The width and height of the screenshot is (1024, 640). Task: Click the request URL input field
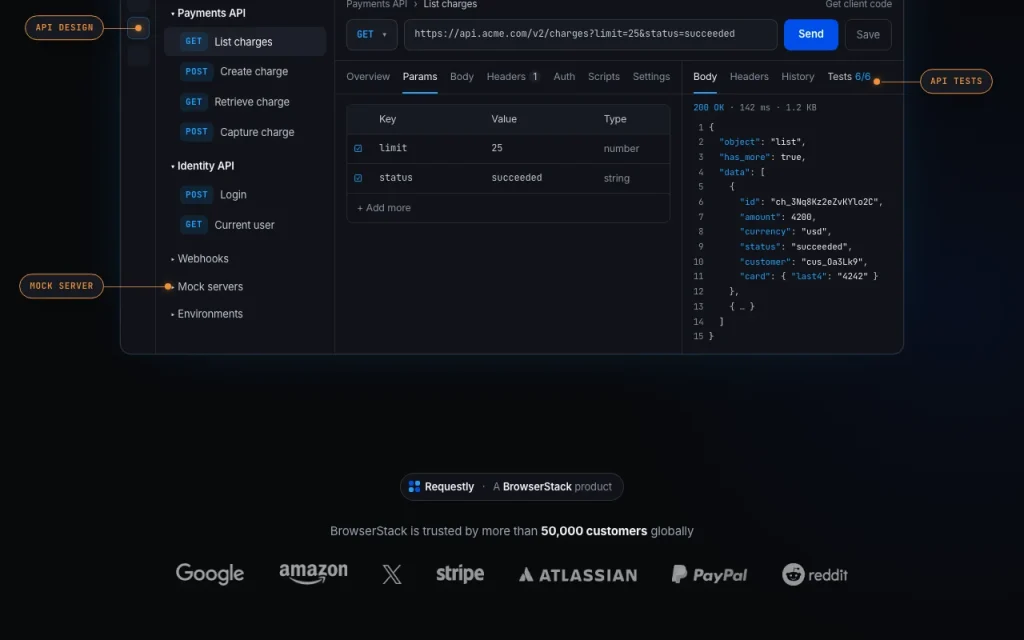coord(590,35)
